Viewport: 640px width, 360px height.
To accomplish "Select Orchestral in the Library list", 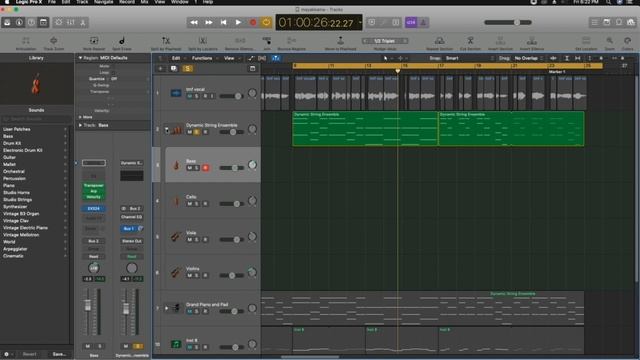I will 14,171.
